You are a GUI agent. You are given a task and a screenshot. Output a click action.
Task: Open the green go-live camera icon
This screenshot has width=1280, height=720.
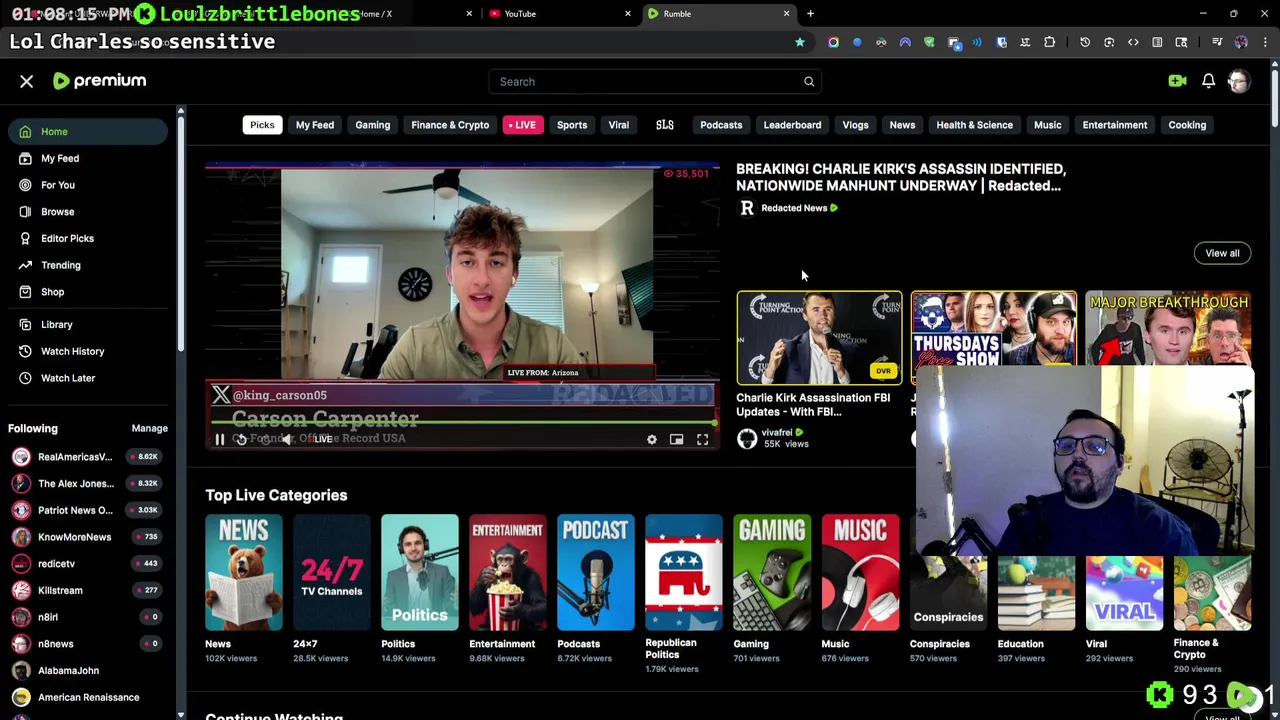click(x=1177, y=81)
